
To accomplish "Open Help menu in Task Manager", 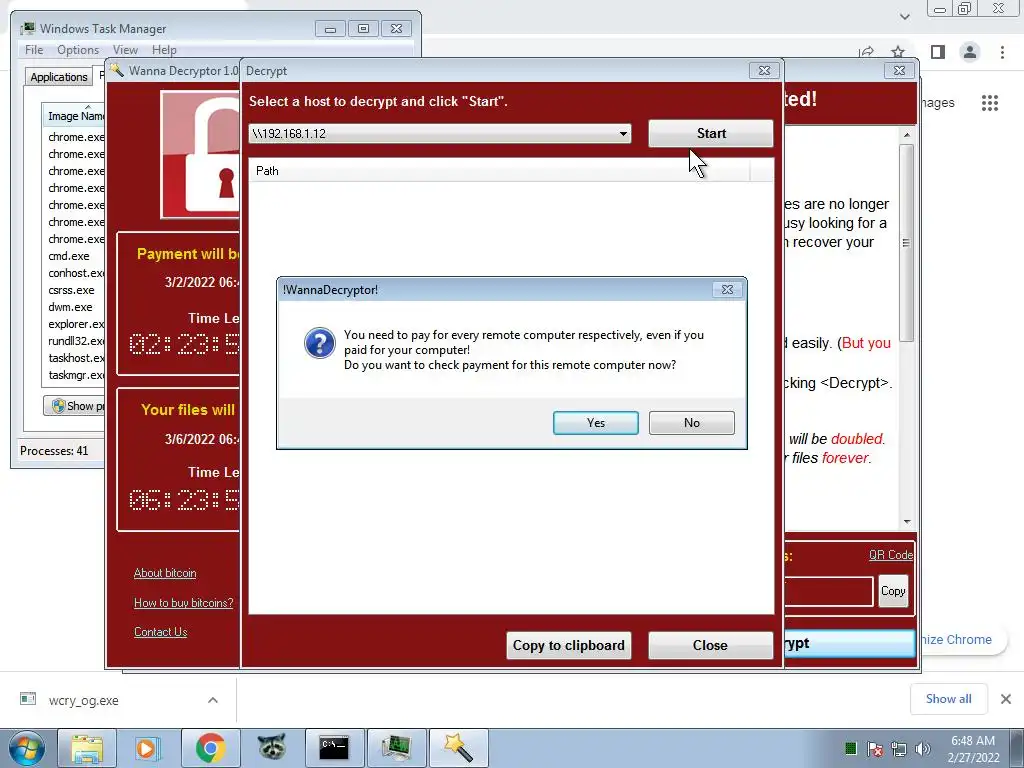I will [164, 50].
